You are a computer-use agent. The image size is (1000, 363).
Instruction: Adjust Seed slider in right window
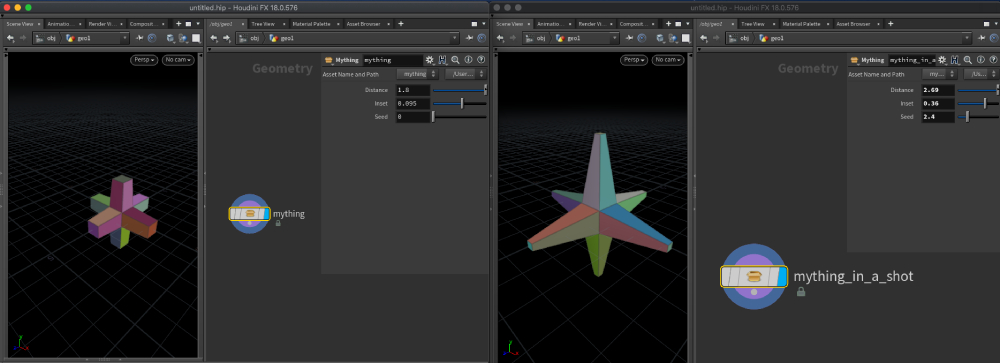point(978,117)
